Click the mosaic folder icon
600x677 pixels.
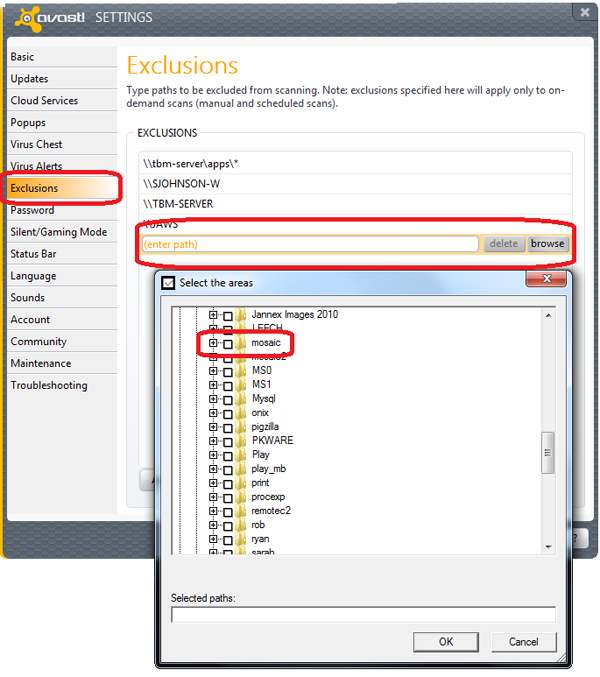pyautogui.click(x=242, y=343)
